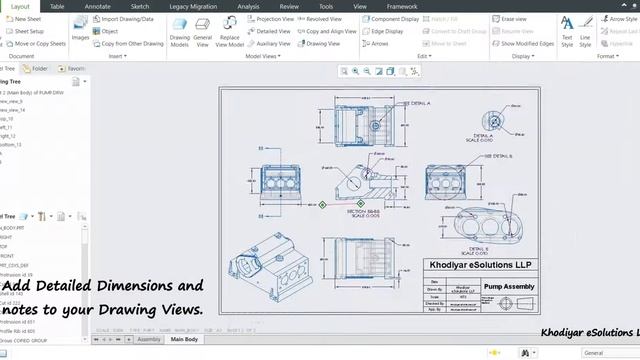Switch to the Framework tab
Viewport: 640px width, 360px height.
click(402, 7)
